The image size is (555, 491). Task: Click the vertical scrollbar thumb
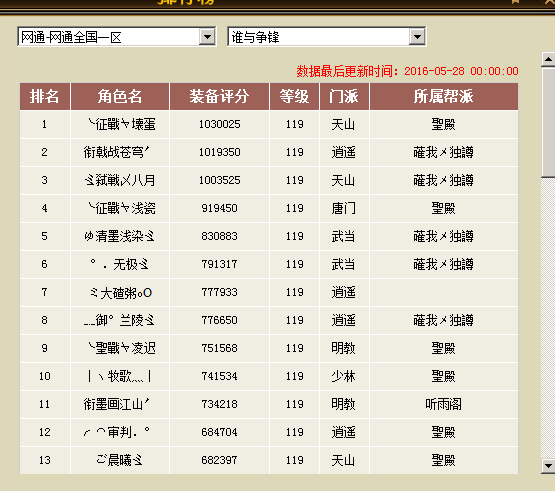(x=548, y=122)
